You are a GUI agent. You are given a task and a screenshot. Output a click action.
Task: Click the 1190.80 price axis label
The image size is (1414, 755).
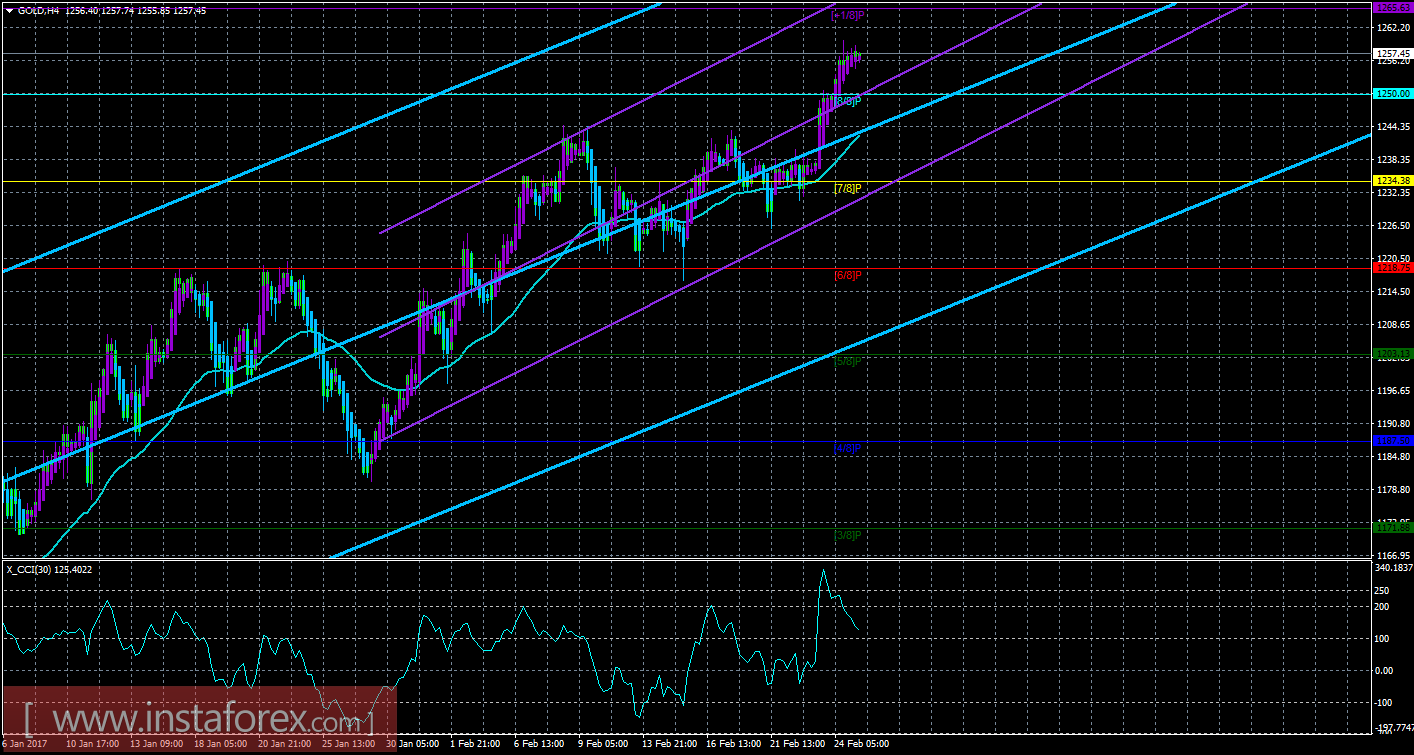[x=1392, y=423]
